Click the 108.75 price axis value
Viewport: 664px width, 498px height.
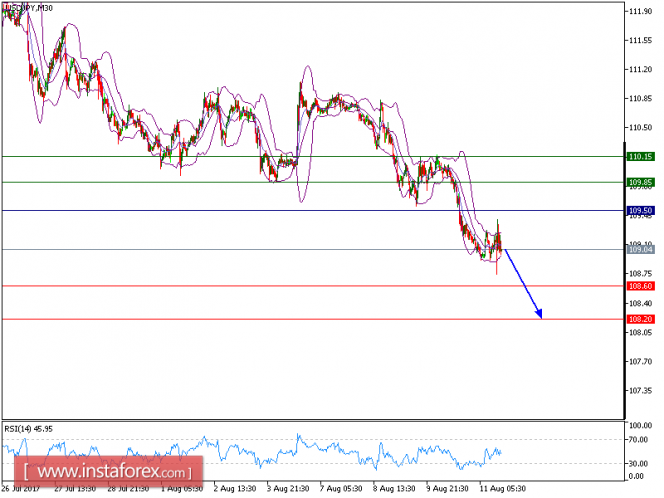[x=640, y=274]
